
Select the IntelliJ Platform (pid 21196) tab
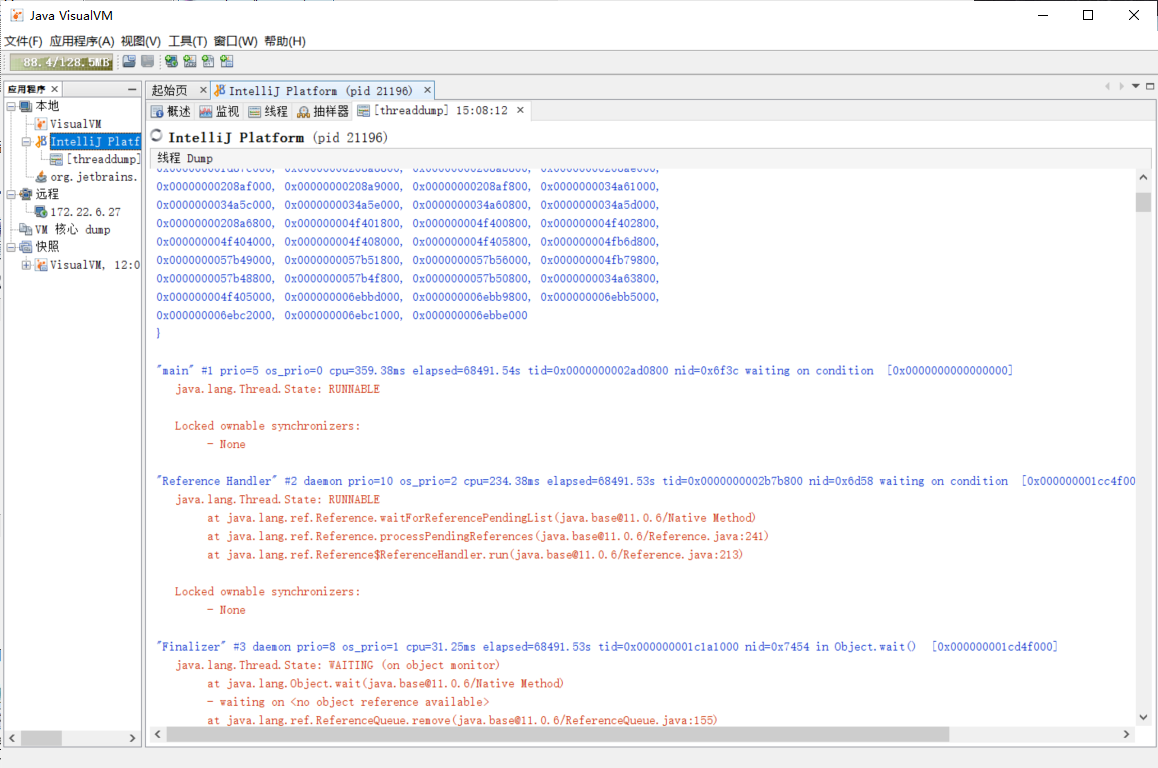point(321,91)
